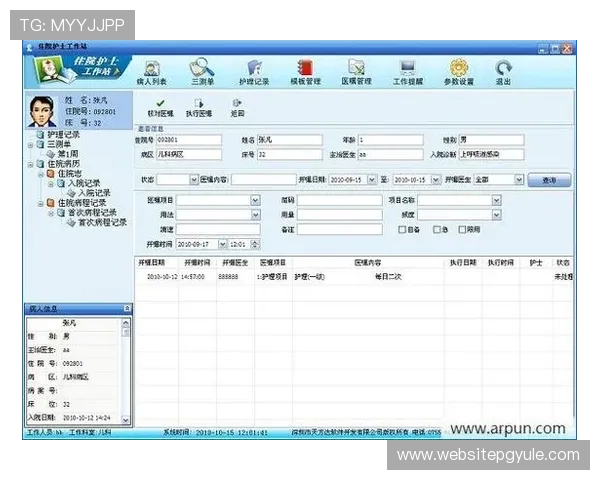Select the 住院病程记录 tree node
Screen dimensions: 600x480
[82, 202]
